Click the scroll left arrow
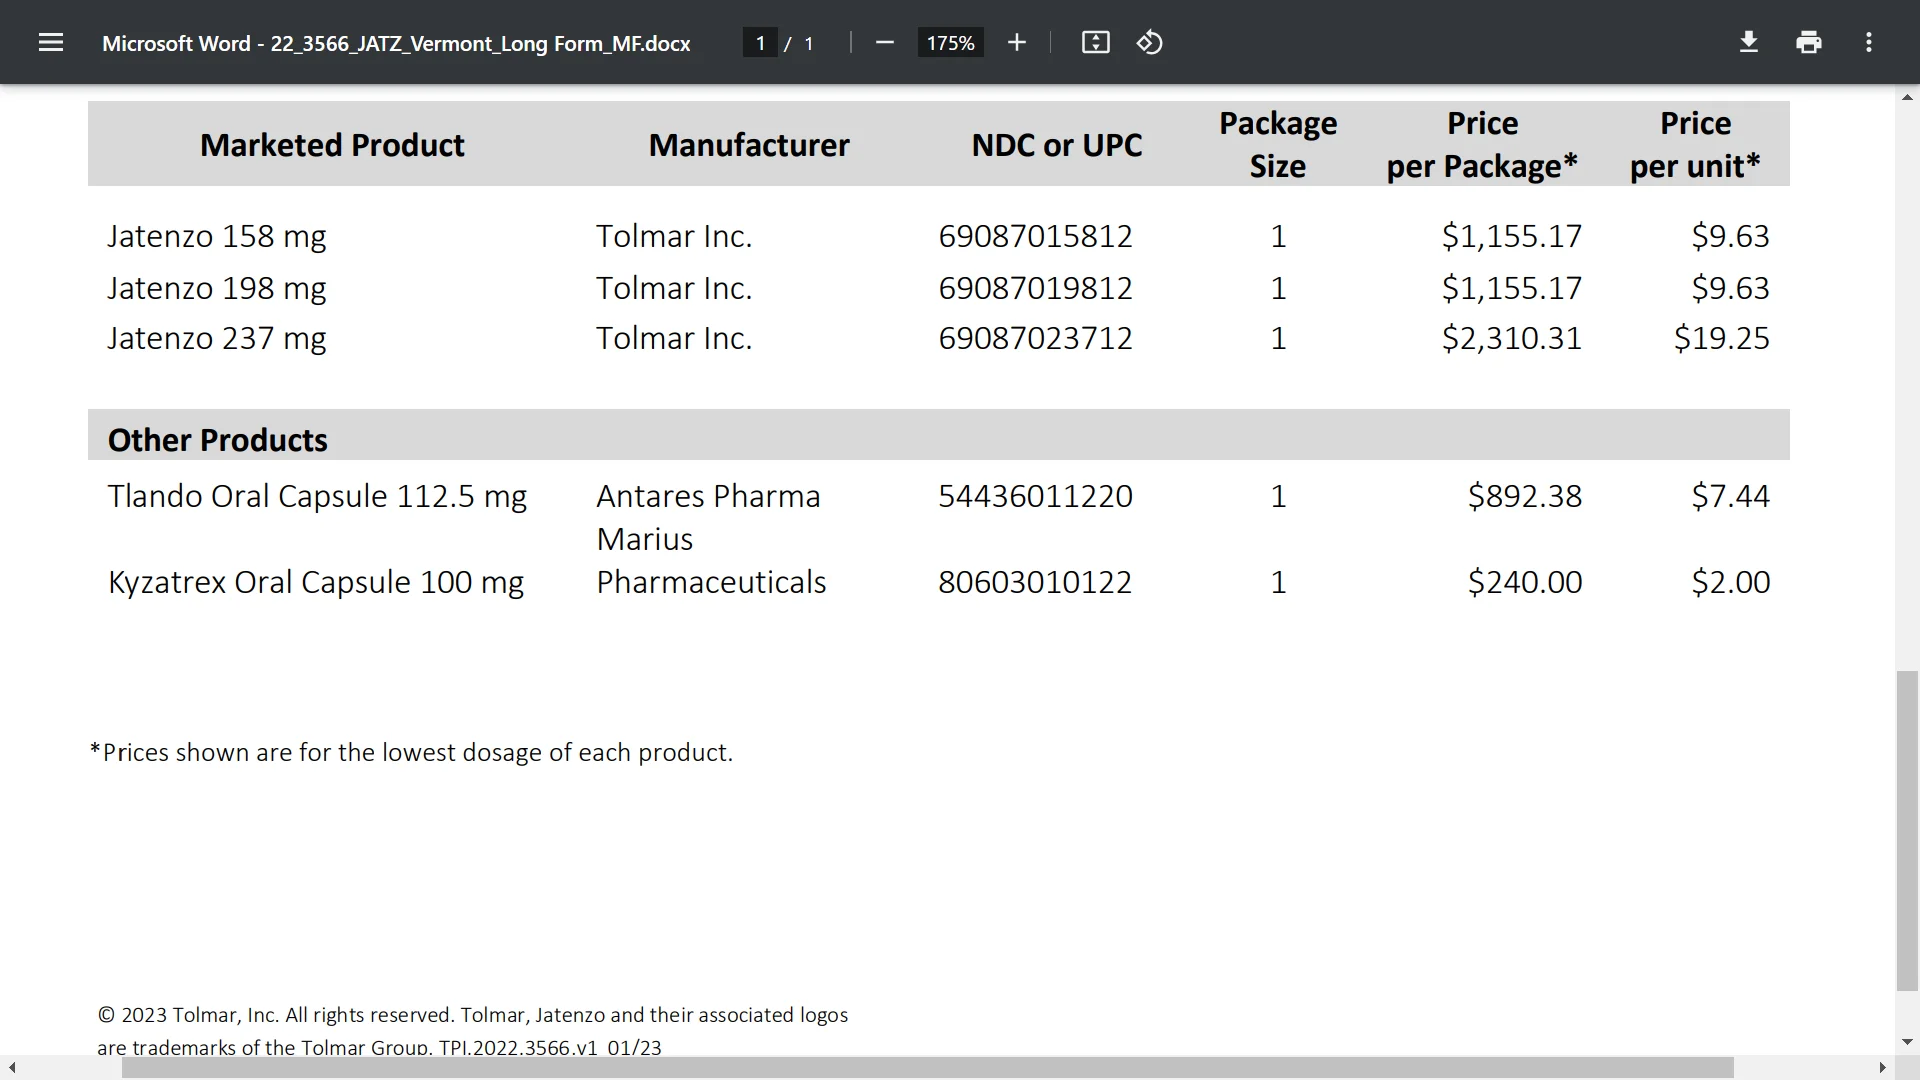The width and height of the screenshot is (1920, 1080). pos(11,1068)
